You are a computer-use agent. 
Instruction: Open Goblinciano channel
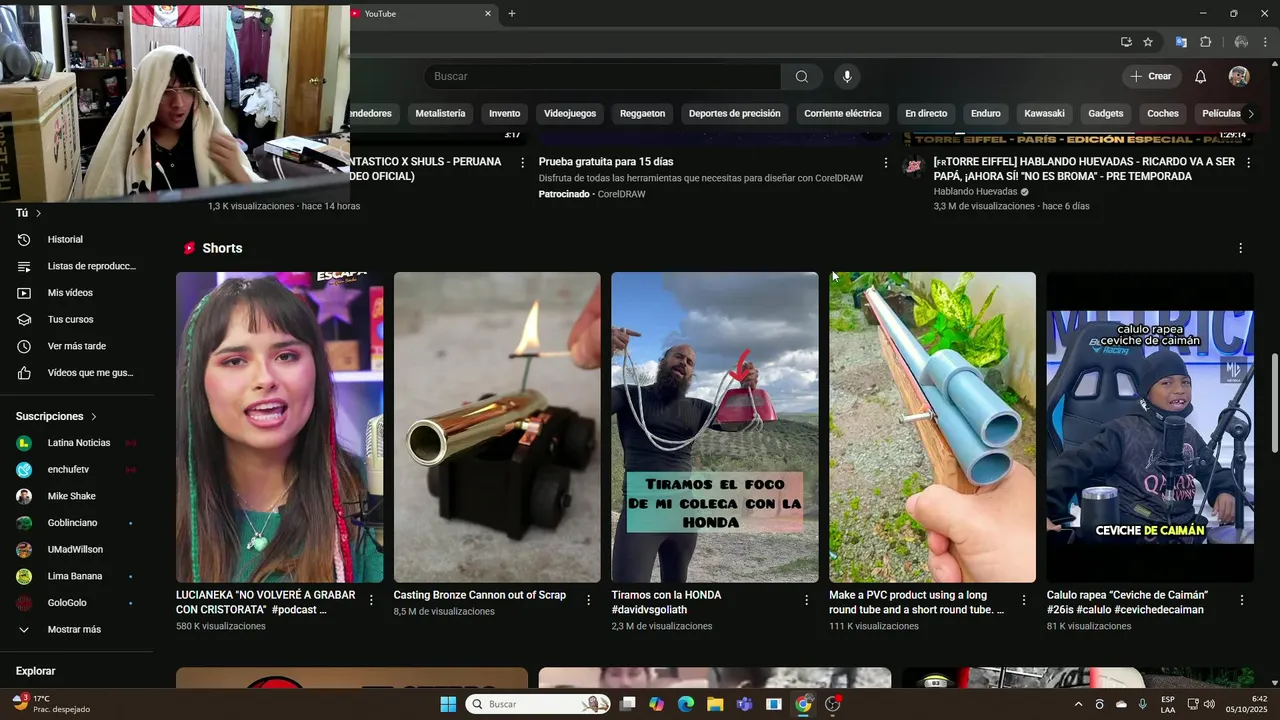point(78,523)
